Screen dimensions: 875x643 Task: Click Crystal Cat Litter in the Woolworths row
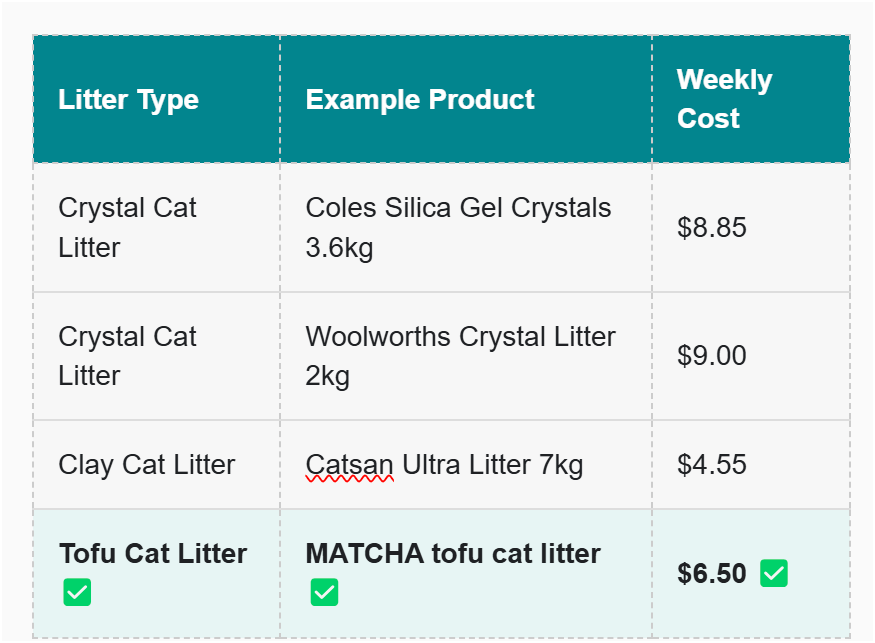(x=127, y=356)
